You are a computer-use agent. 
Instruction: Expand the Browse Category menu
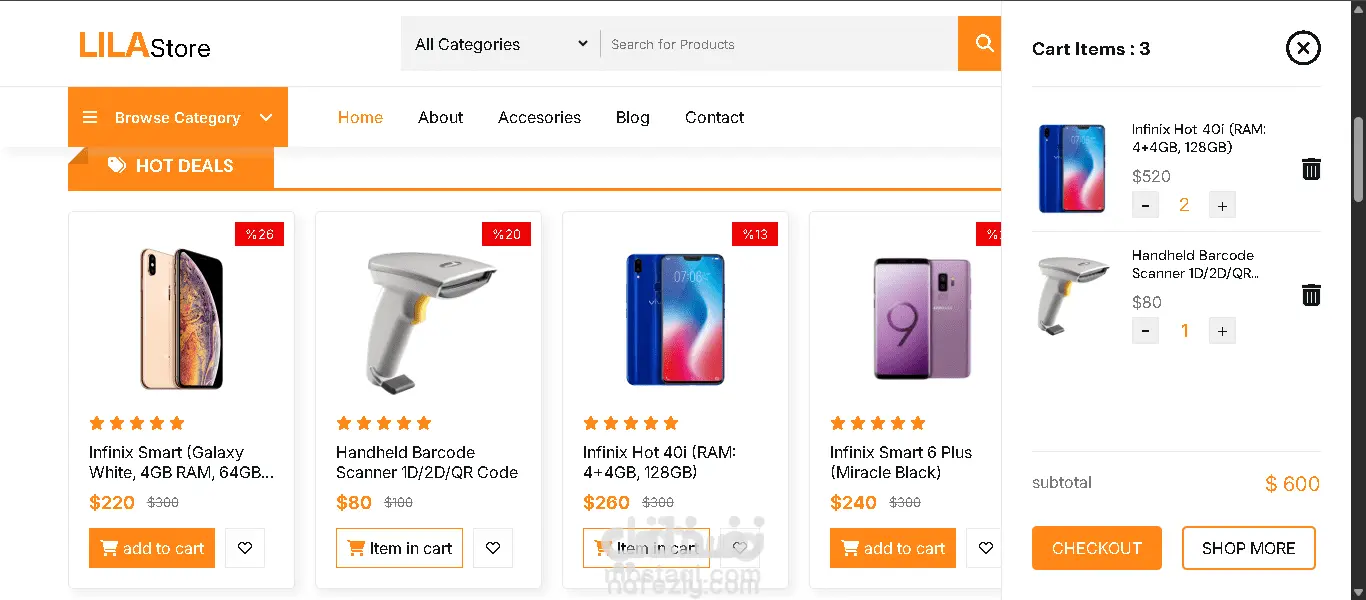[x=178, y=117]
